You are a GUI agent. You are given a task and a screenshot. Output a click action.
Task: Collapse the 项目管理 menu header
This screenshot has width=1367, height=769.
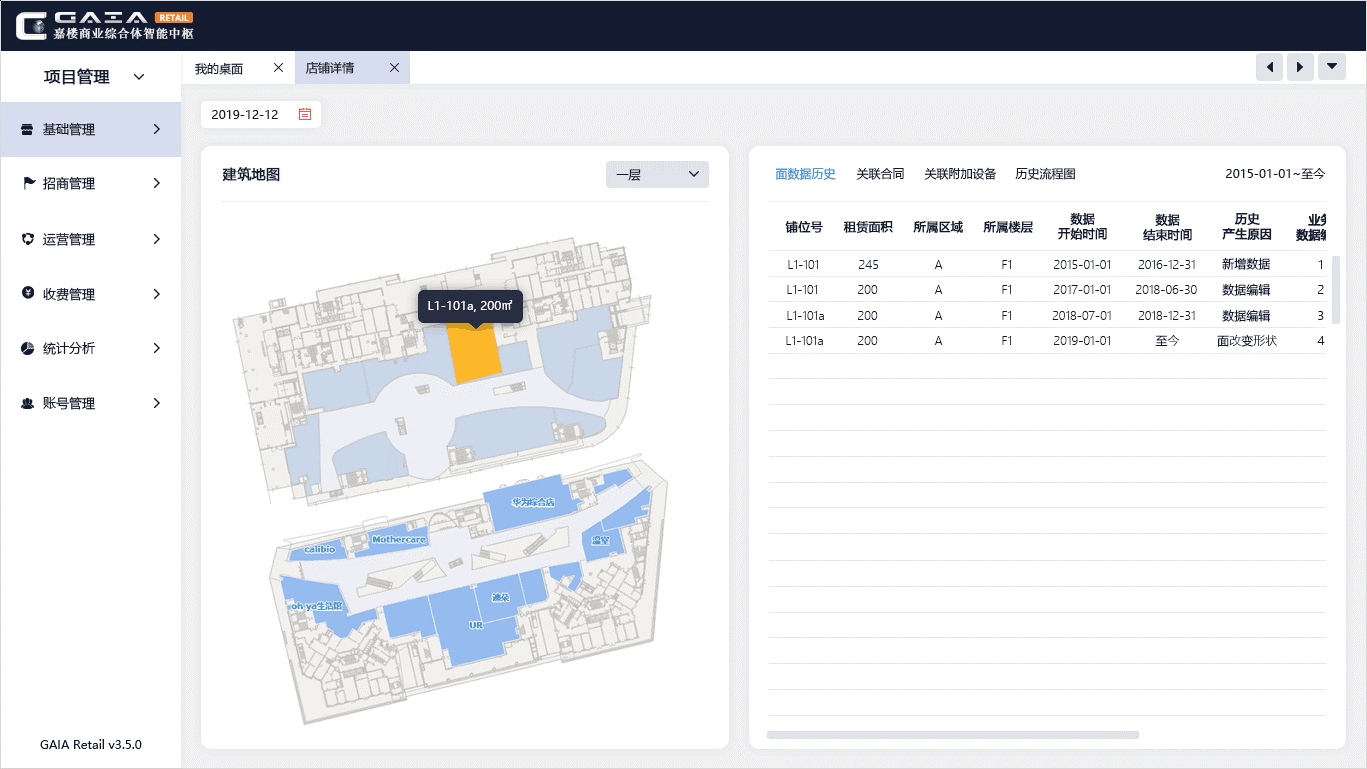(x=139, y=77)
